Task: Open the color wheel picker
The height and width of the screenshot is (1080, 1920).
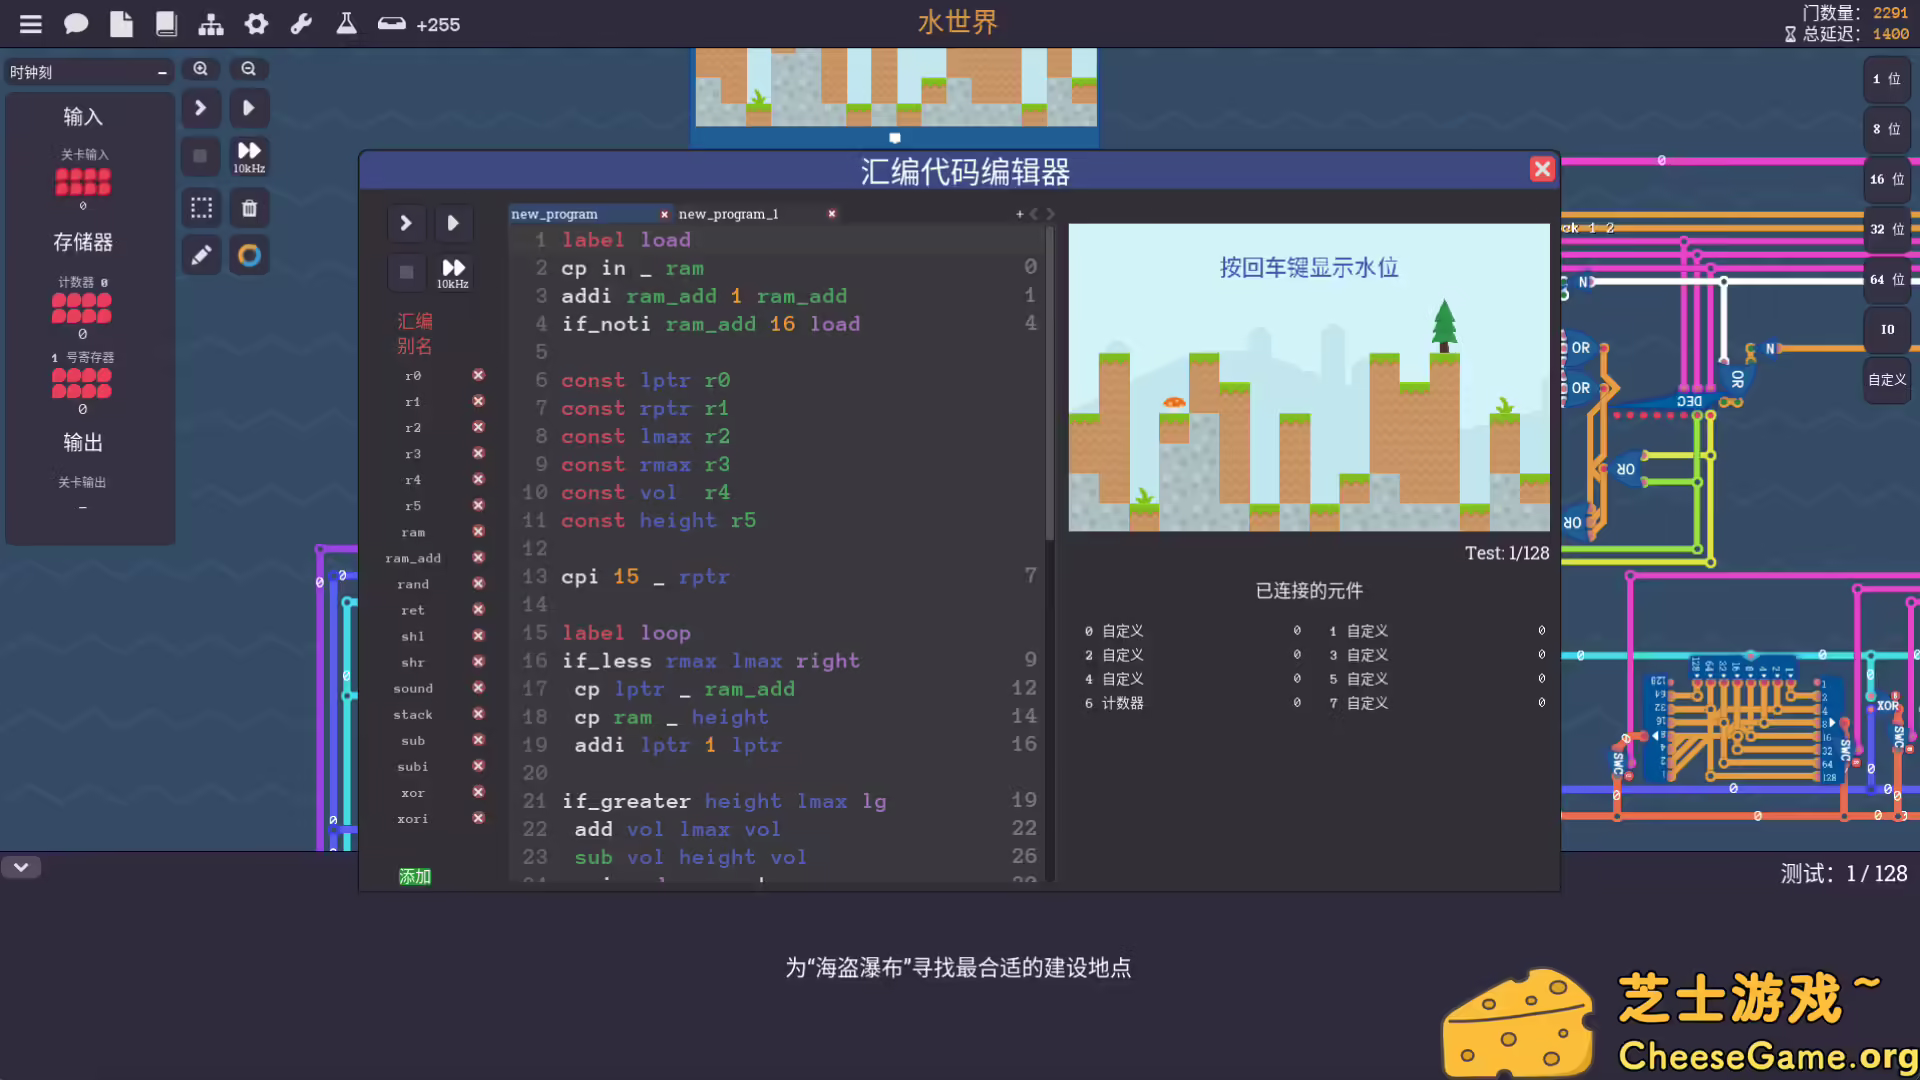Action: click(x=249, y=255)
